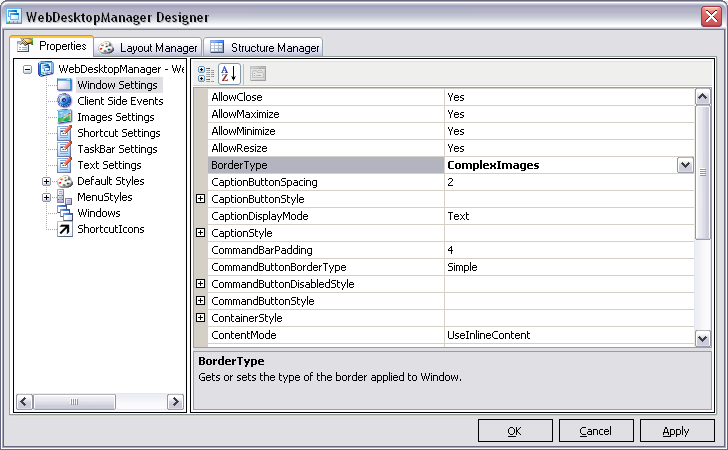Viewport: 728px width, 450px height.
Task: Collapse the WebDesktopManager root node
Action: point(28,69)
